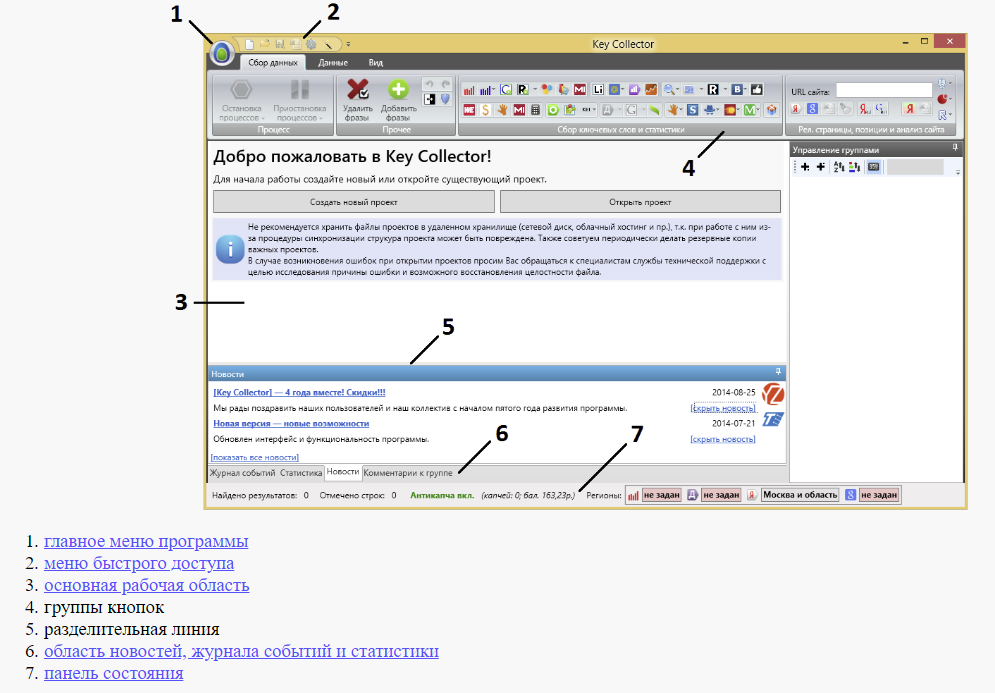Viewport: 995px width, 693px height.
Task: Open the Москва и область region dropdown
Action: coord(799,495)
